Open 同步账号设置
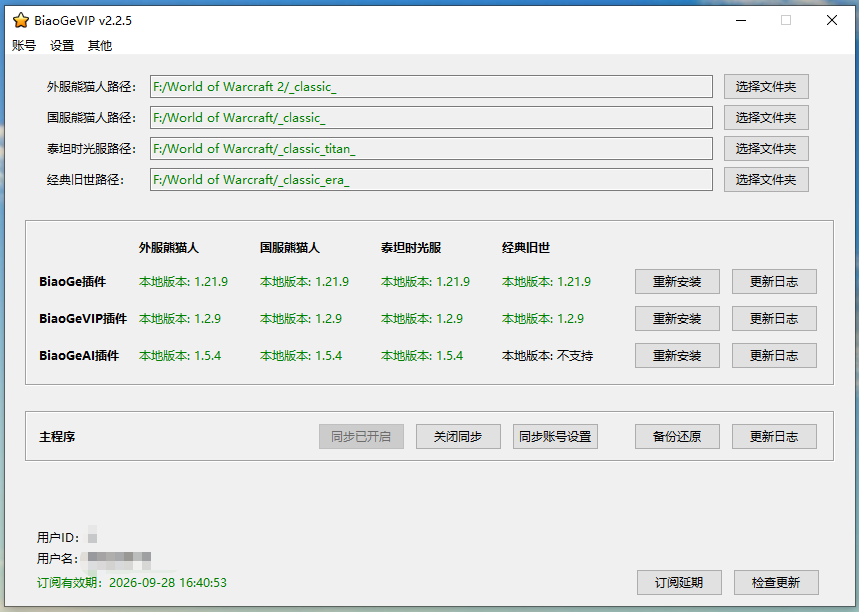859x612 pixels. pyautogui.click(x=555, y=437)
